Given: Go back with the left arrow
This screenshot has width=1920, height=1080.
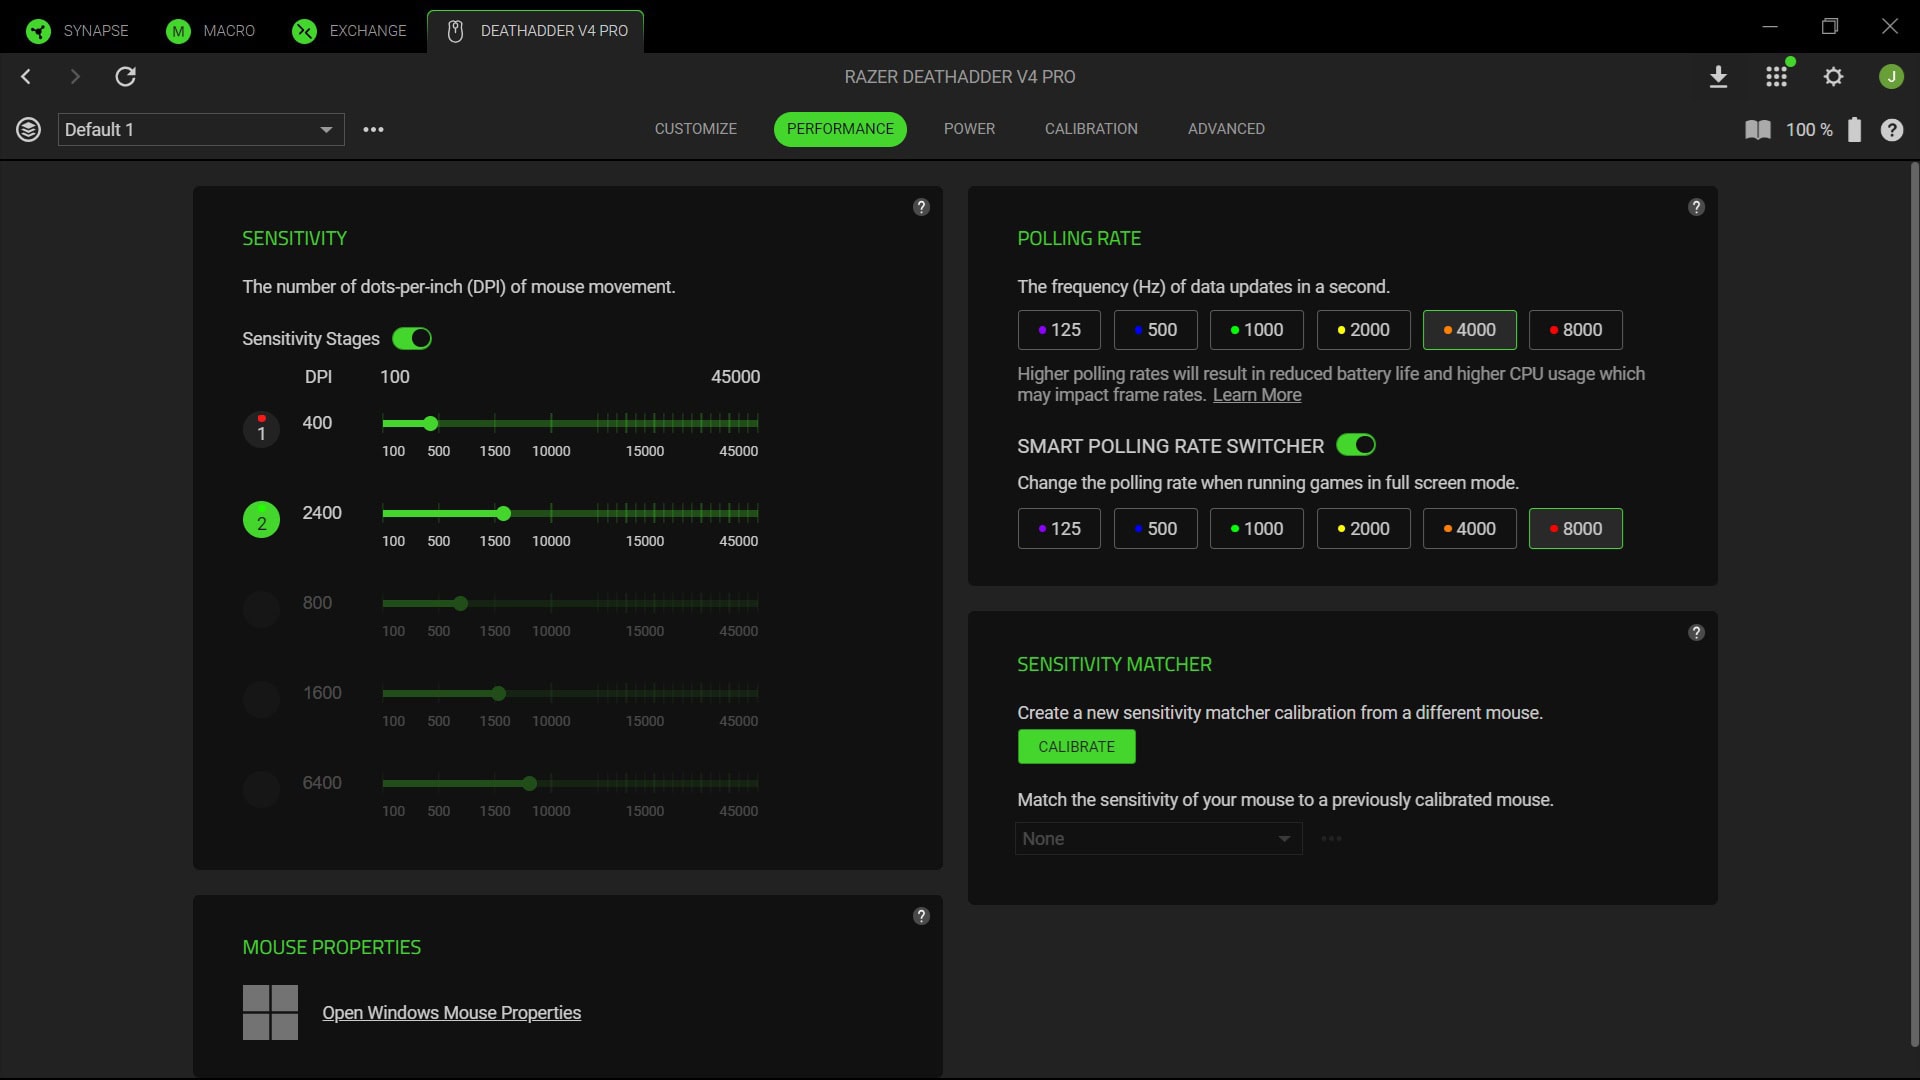Looking at the screenshot, I should pyautogui.click(x=27, y=76).
